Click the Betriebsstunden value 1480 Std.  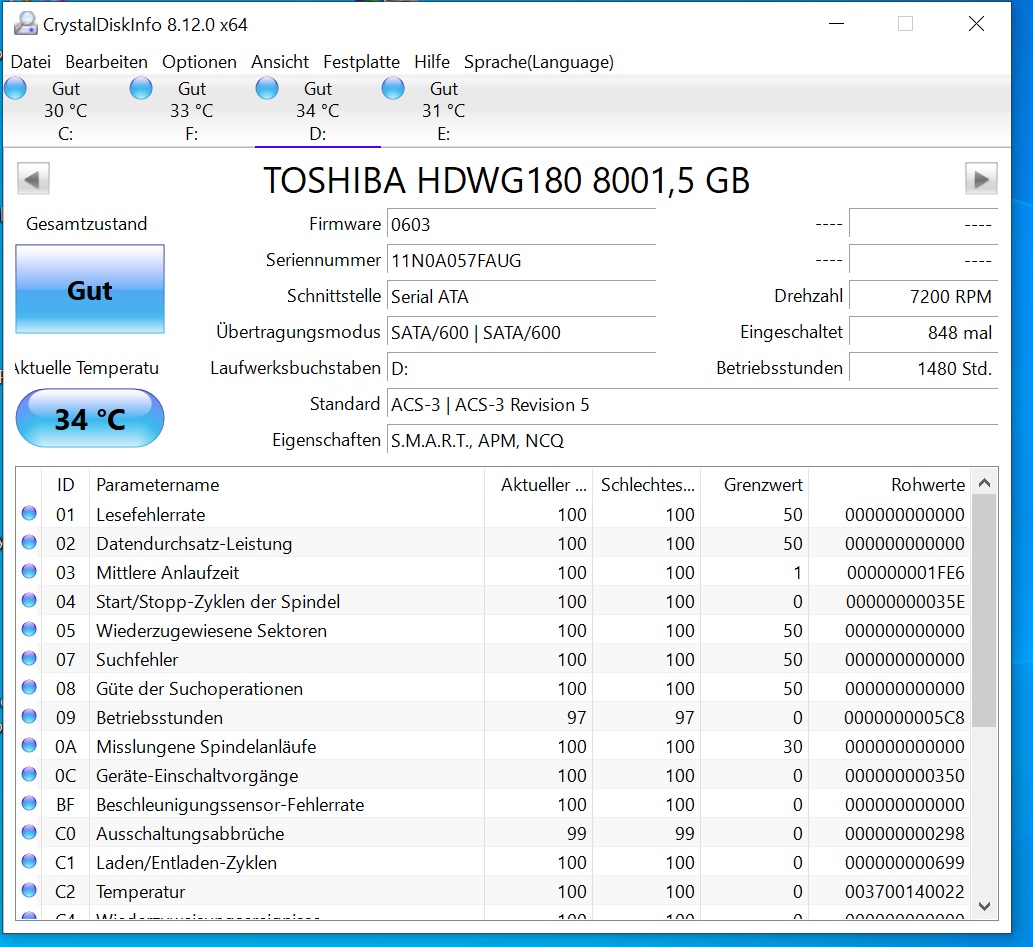[x=924, y=368]
